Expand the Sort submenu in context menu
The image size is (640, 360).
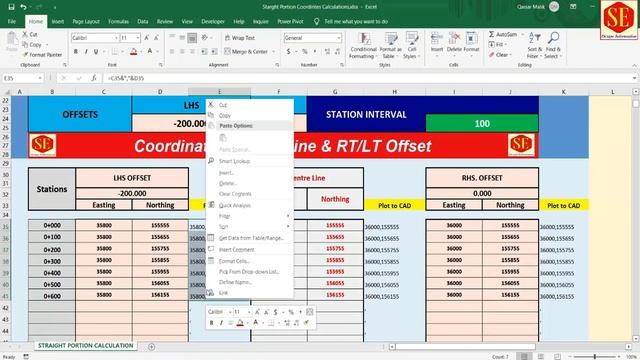click(250, 227)
